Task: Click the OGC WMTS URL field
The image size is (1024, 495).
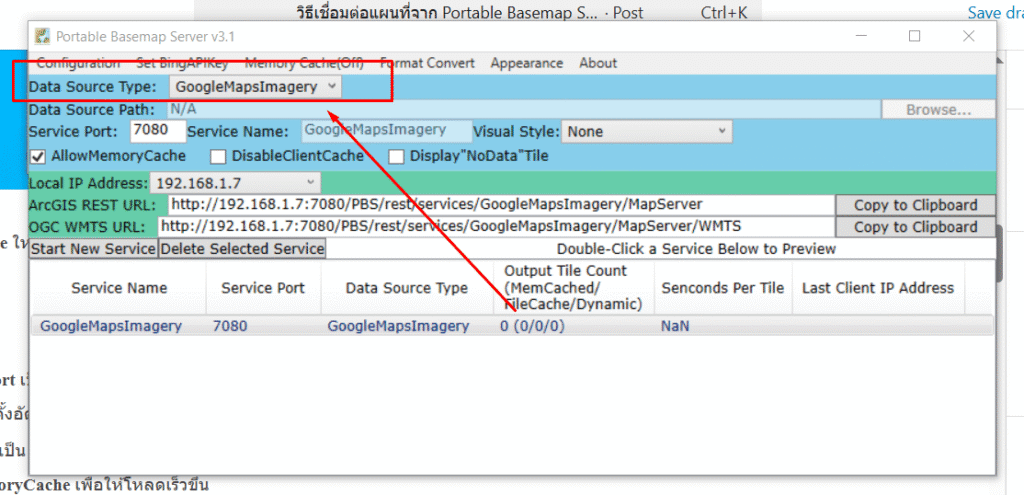Action: point(496,227)
